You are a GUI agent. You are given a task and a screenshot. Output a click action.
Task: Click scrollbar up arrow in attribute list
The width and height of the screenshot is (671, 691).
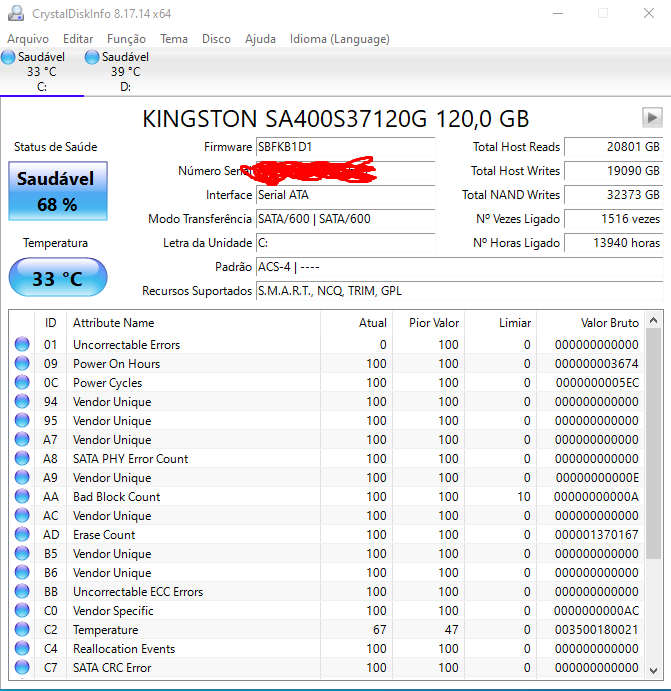click(653, 320)
